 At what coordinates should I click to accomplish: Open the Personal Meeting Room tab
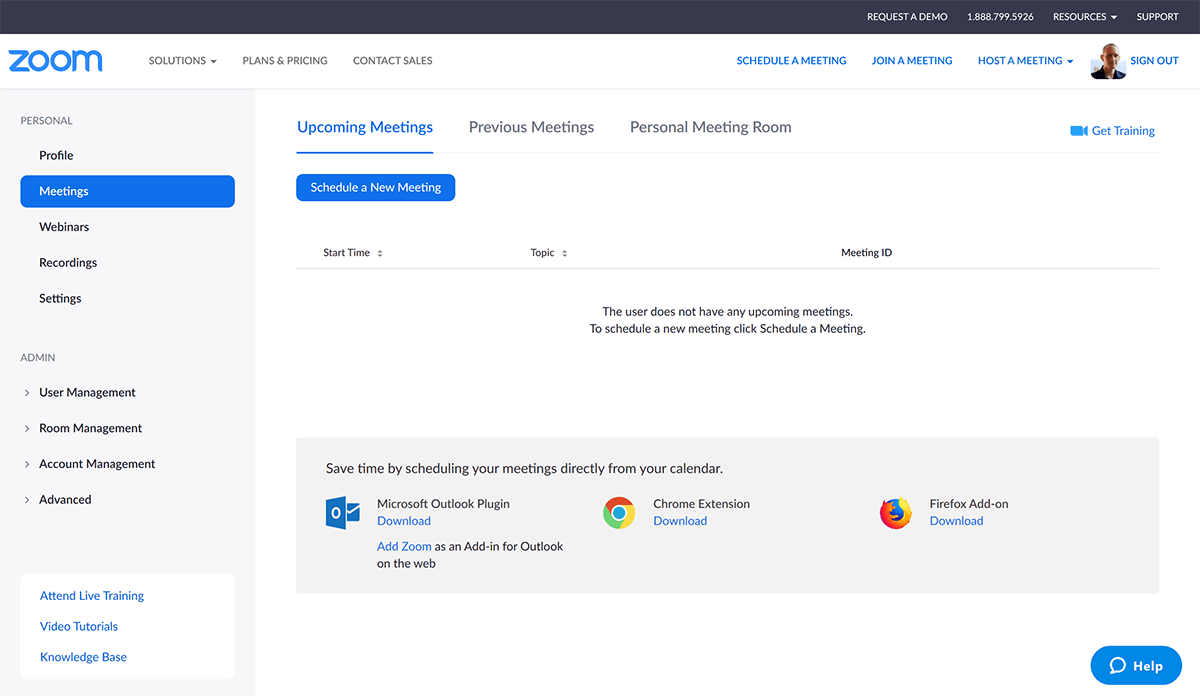[710, 127]
